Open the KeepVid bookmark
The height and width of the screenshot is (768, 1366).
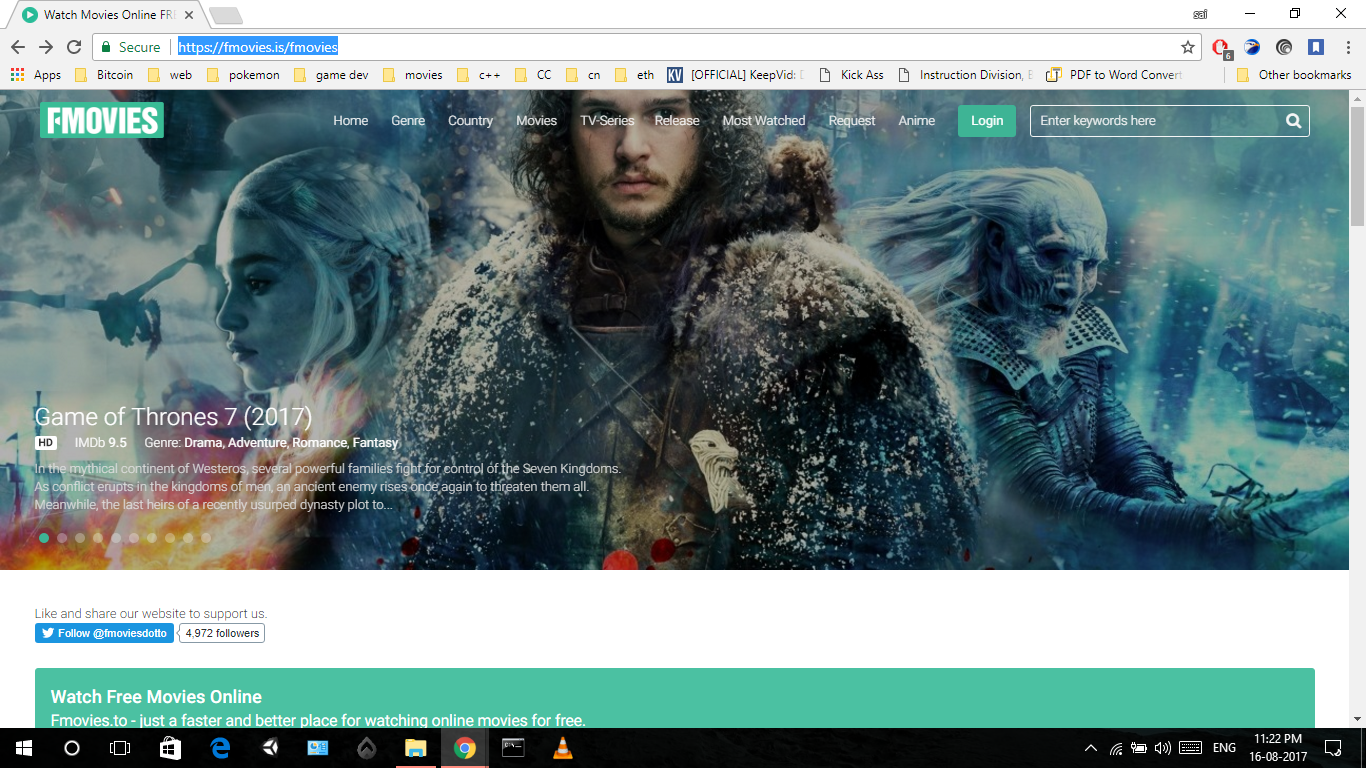tap(735, 75)
